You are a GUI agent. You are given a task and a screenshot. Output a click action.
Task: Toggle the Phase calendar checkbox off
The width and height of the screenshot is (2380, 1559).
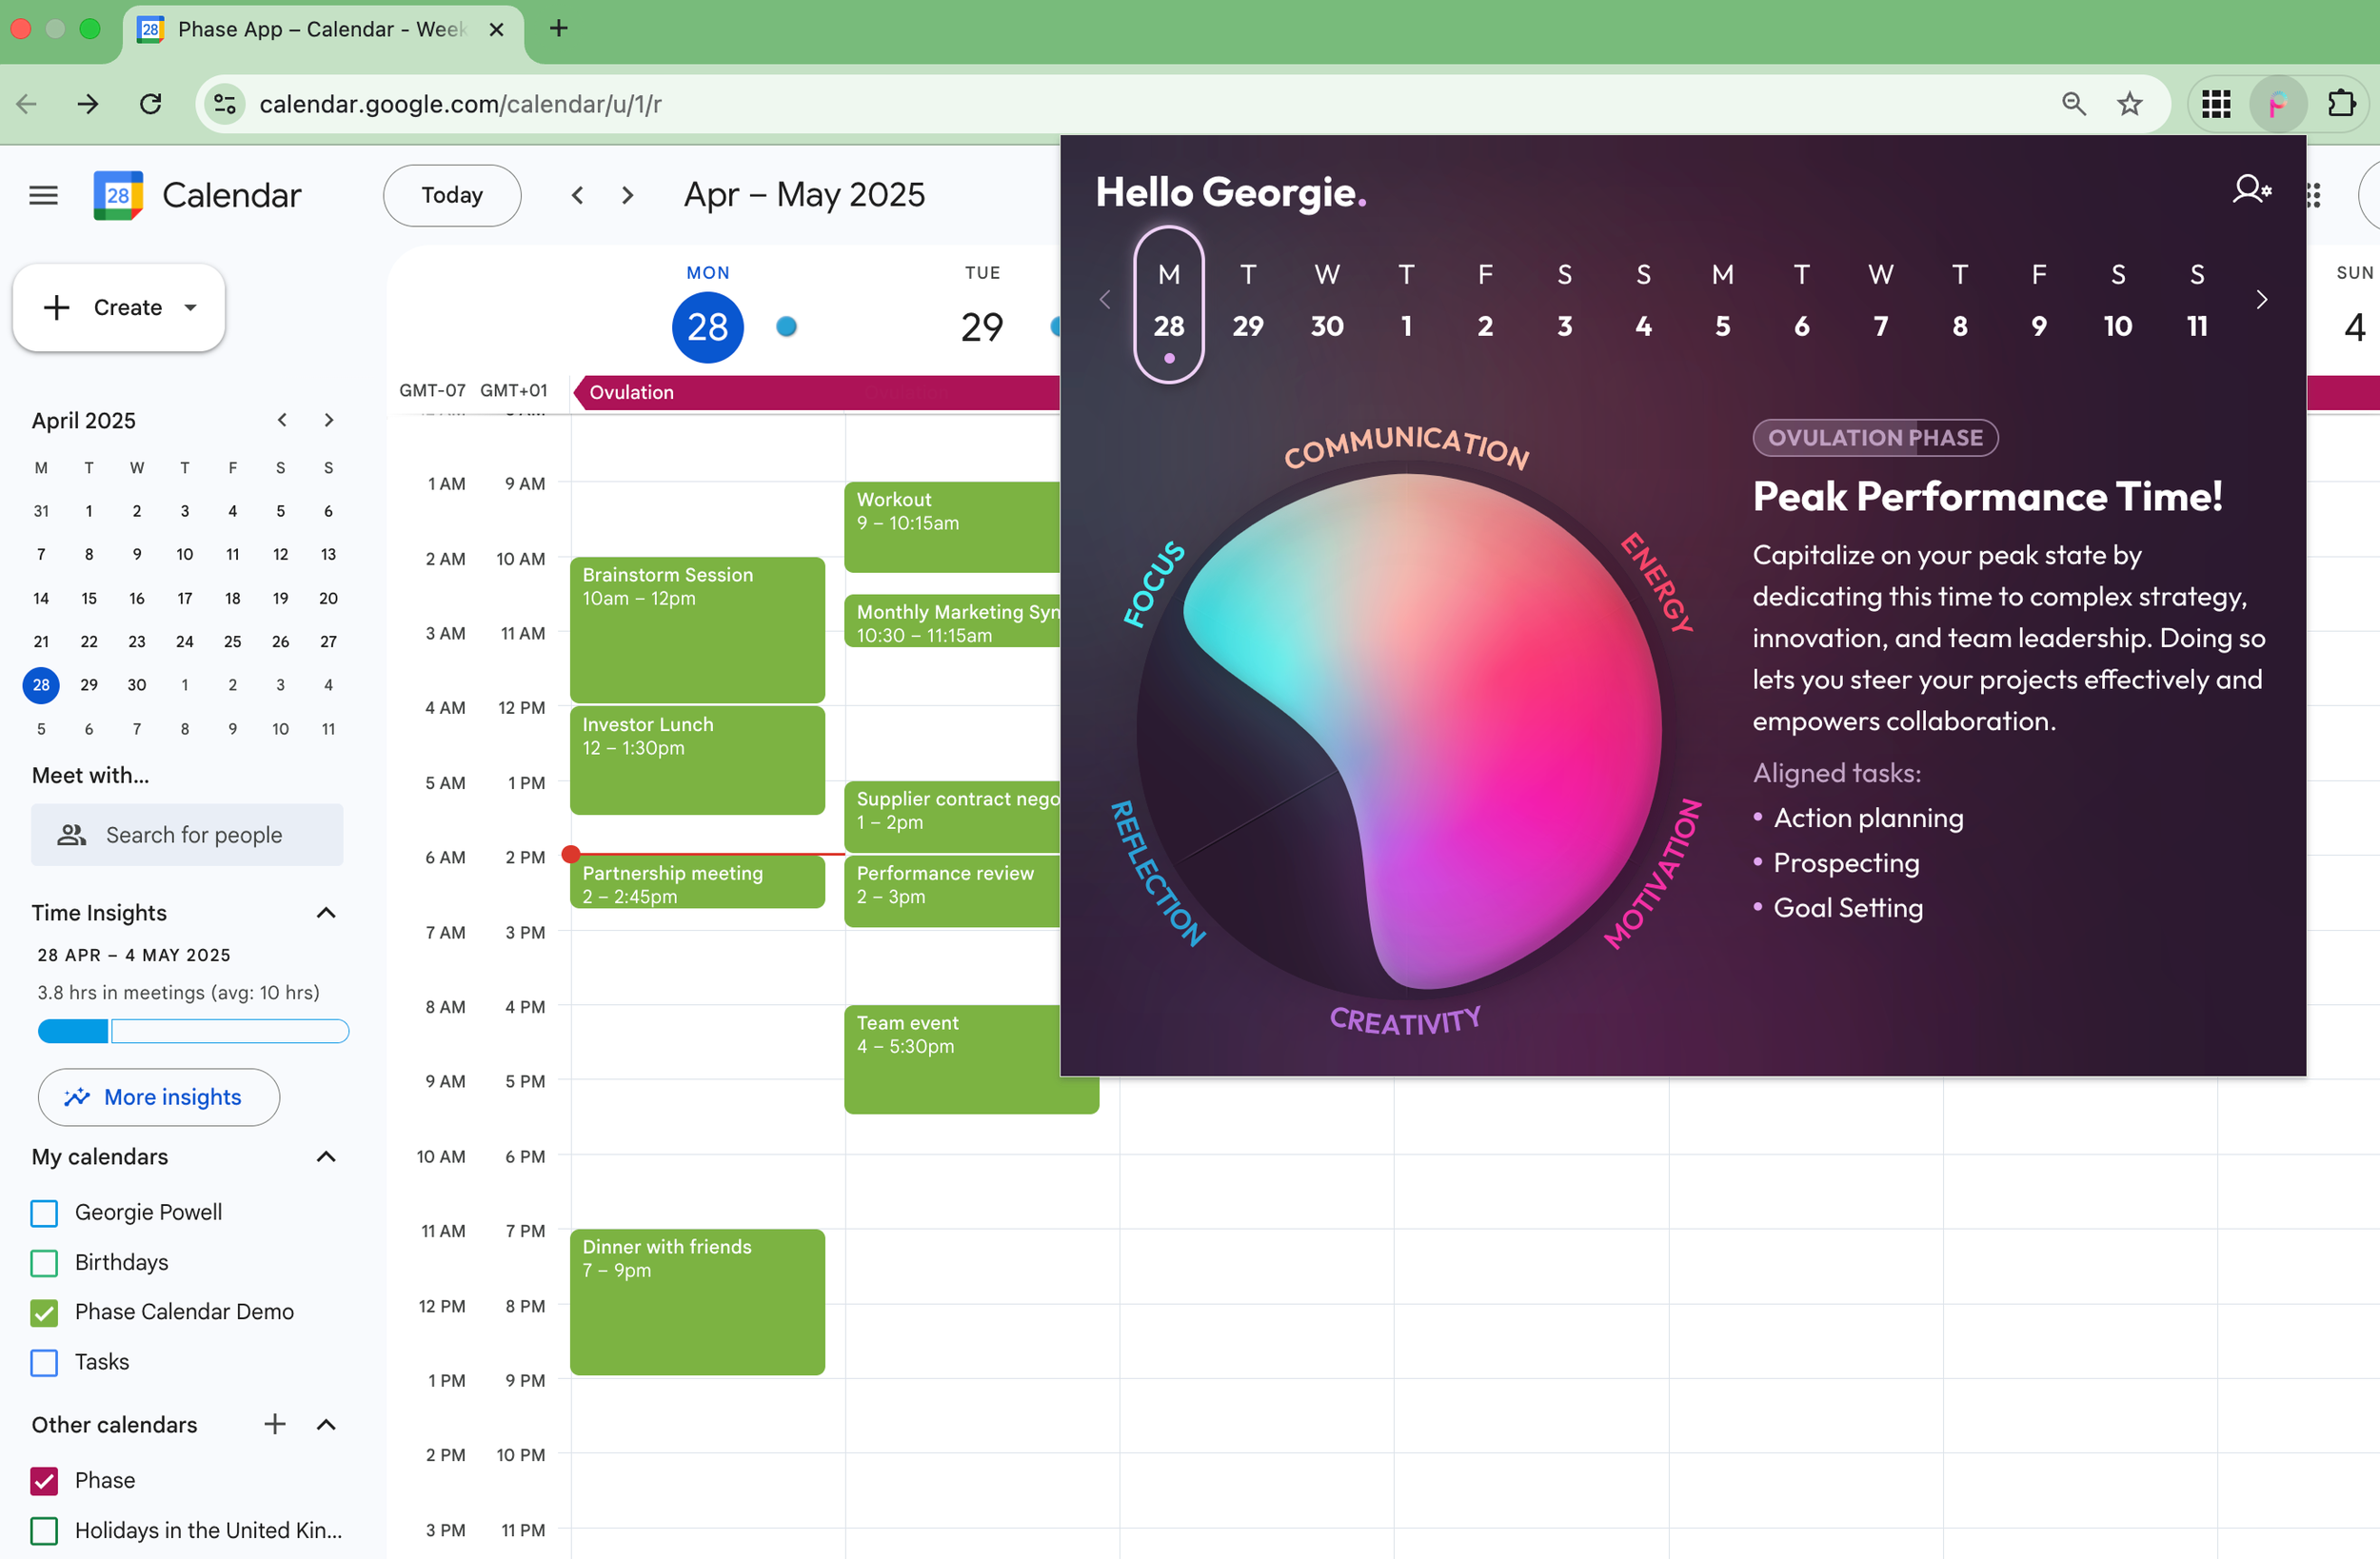click(44, 1480)
